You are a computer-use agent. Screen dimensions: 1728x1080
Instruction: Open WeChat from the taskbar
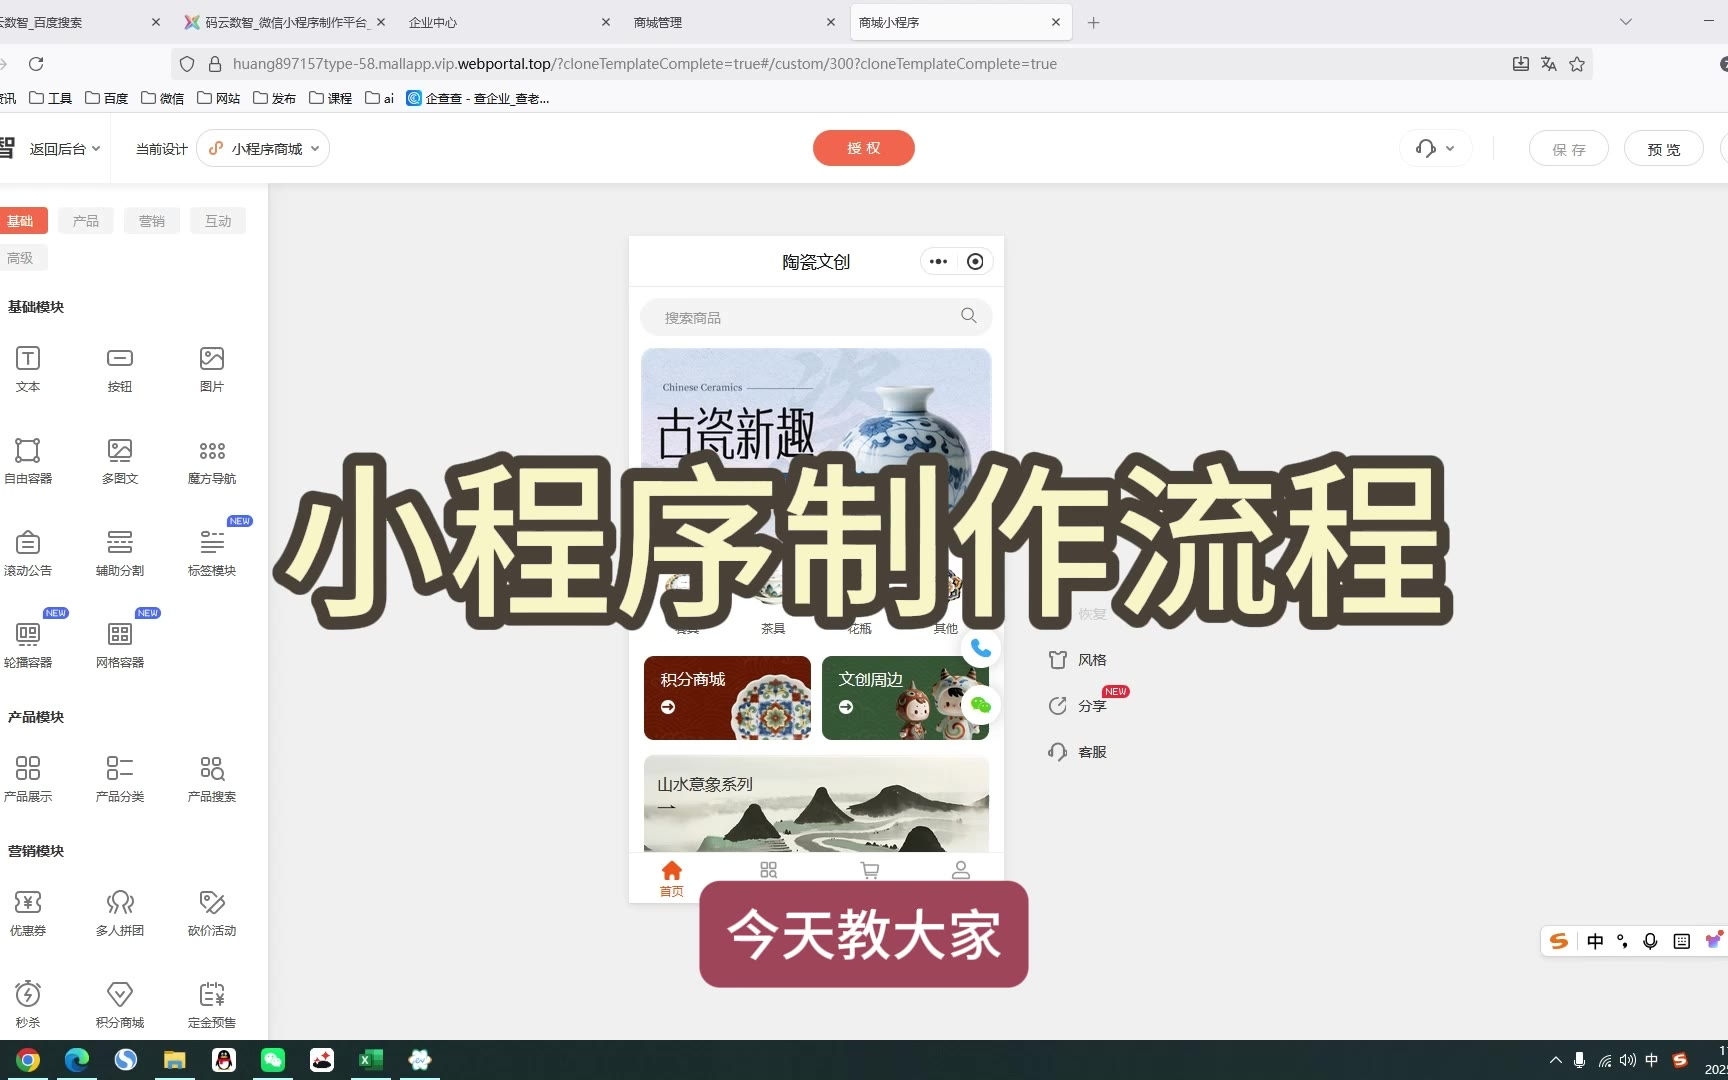273,1060
